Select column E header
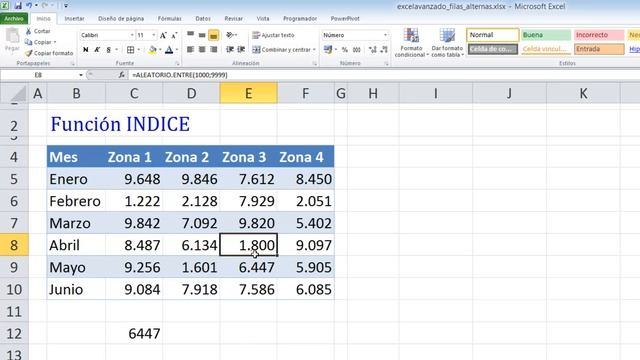640x360 pixels. point(248,93)
